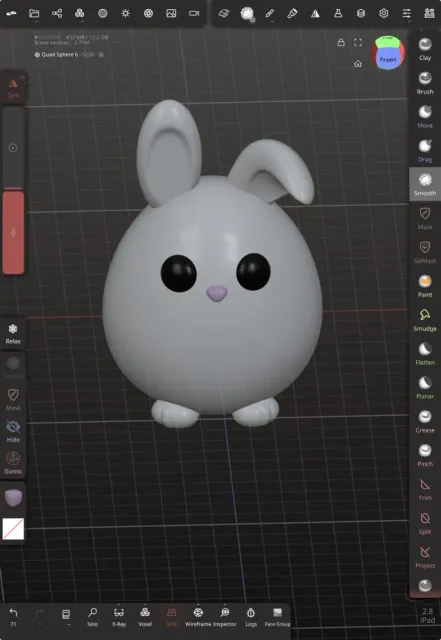Toggle the Gizmo shortcut

pos(13,463)
